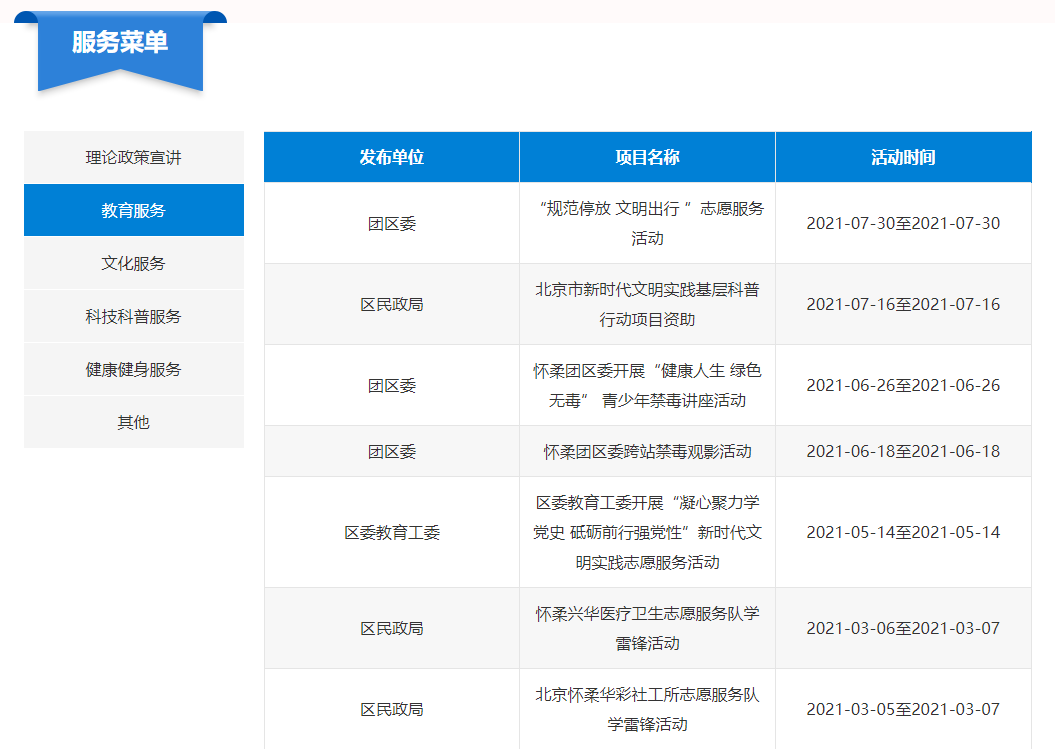Click date 2021-03-05至2021-03-07
The width and height of the screenshot is (1055, 749).
903,709
